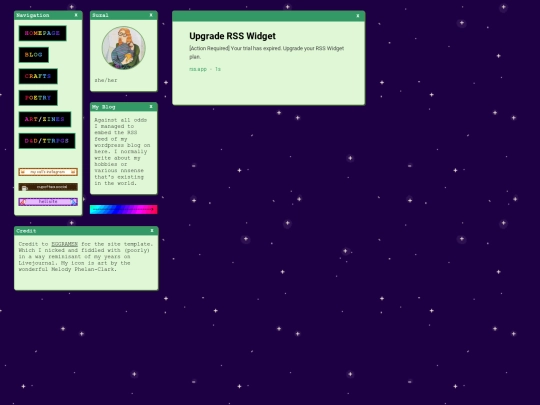Open the cupoftea.social badge link
The height and width of the screenshot is (405, 540).
[48, 187]
